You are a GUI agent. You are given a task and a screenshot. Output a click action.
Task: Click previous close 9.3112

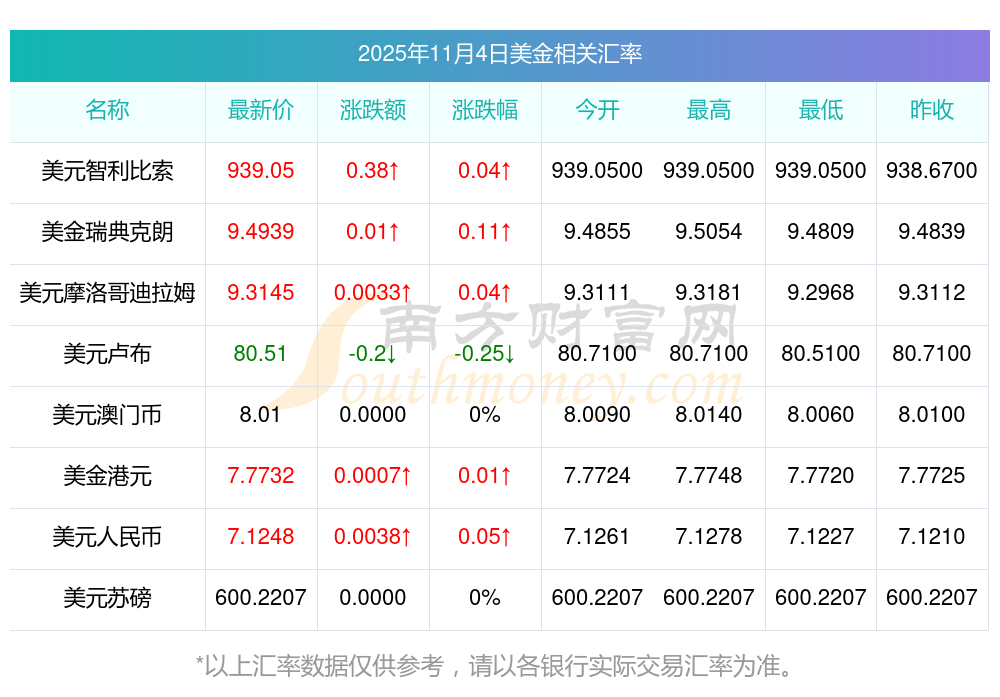(932, 292)
